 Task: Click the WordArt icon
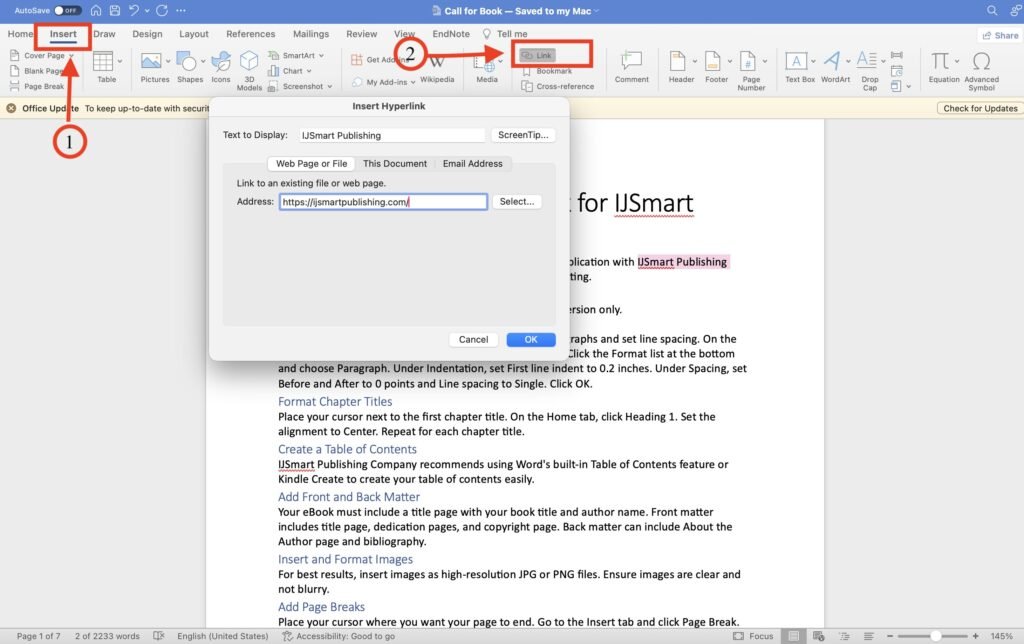pyautogui.click(x=832, y=61)
